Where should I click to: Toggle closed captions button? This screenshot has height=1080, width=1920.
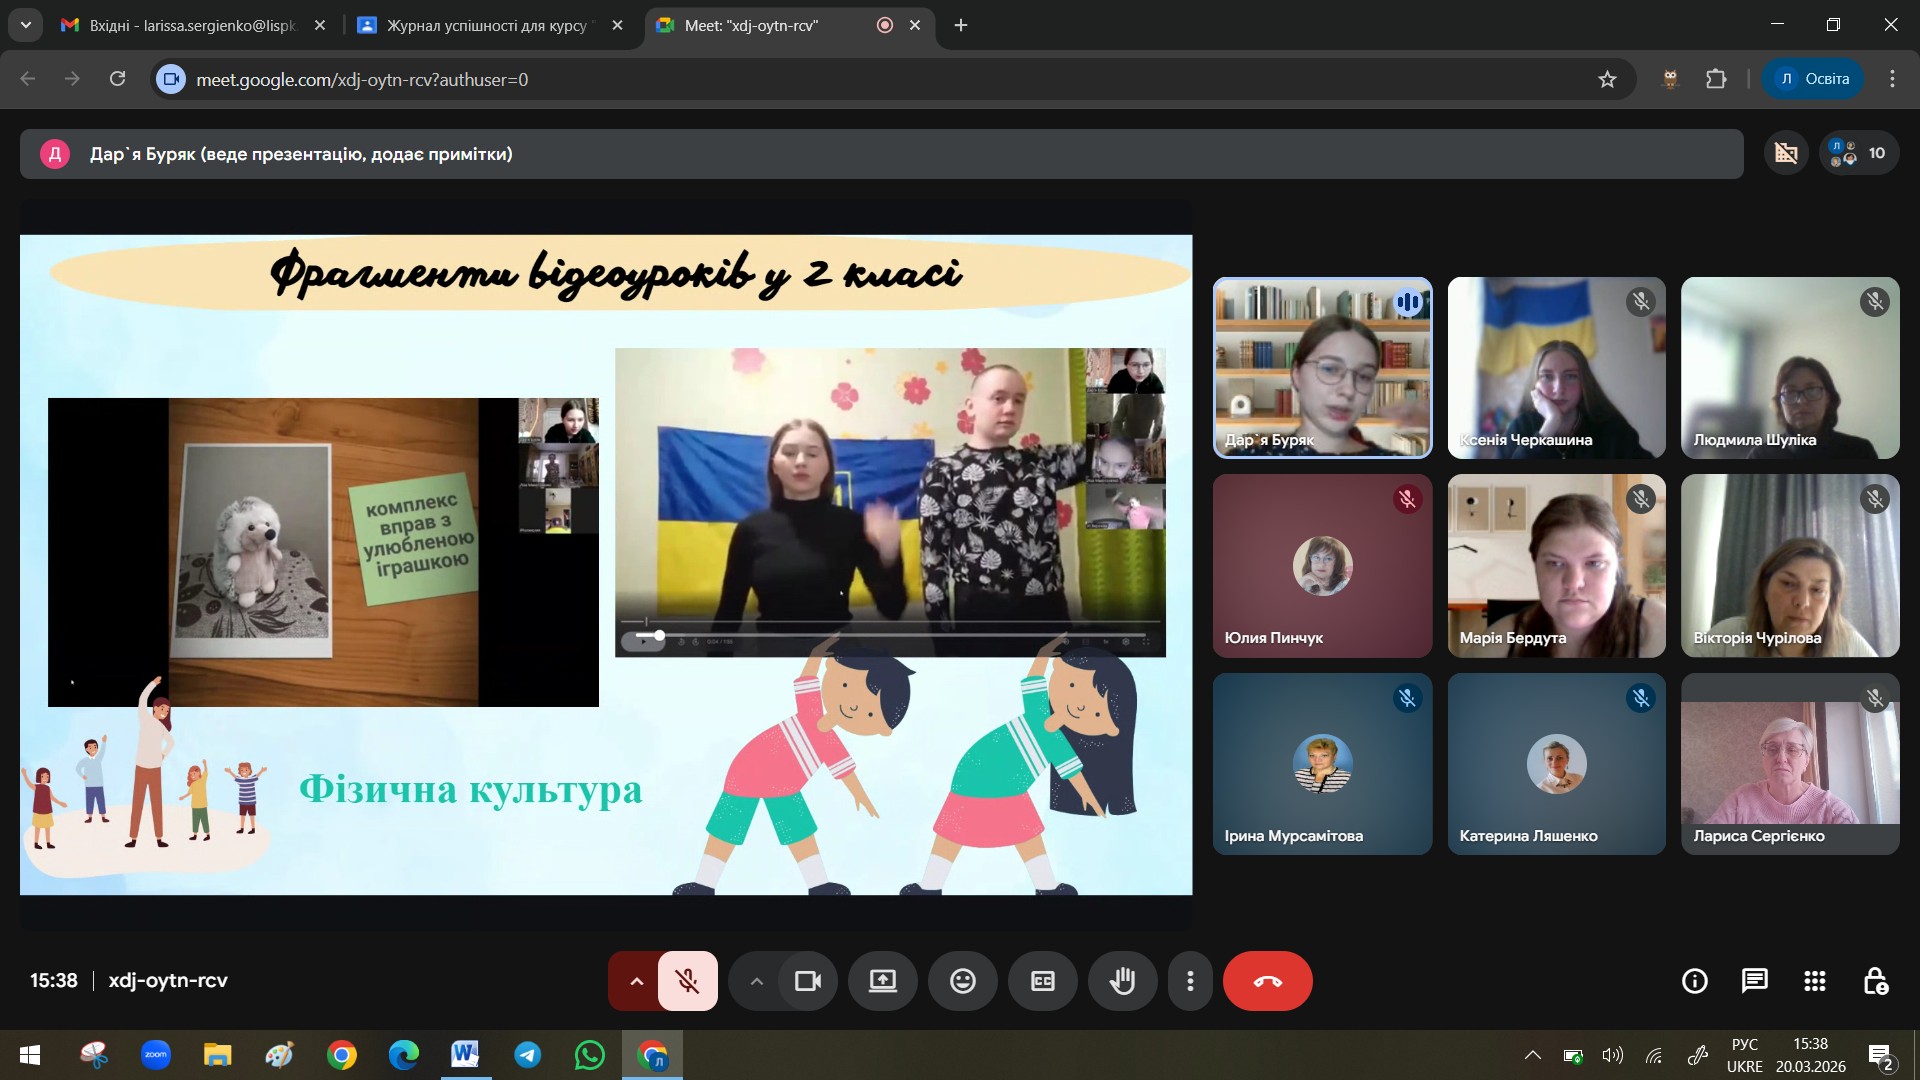coord(1042,981)
